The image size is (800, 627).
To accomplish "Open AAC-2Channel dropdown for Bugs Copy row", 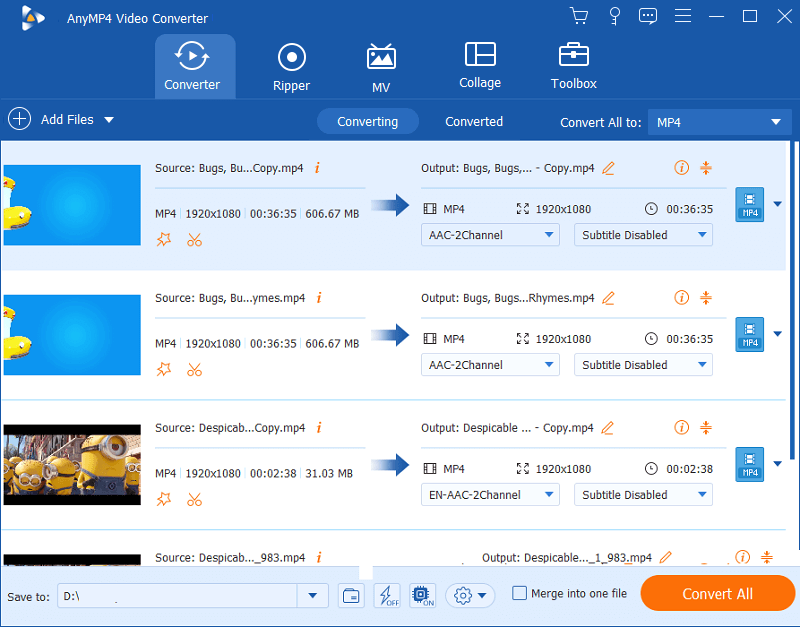I will pyautogui.click(x=490, y=235).
